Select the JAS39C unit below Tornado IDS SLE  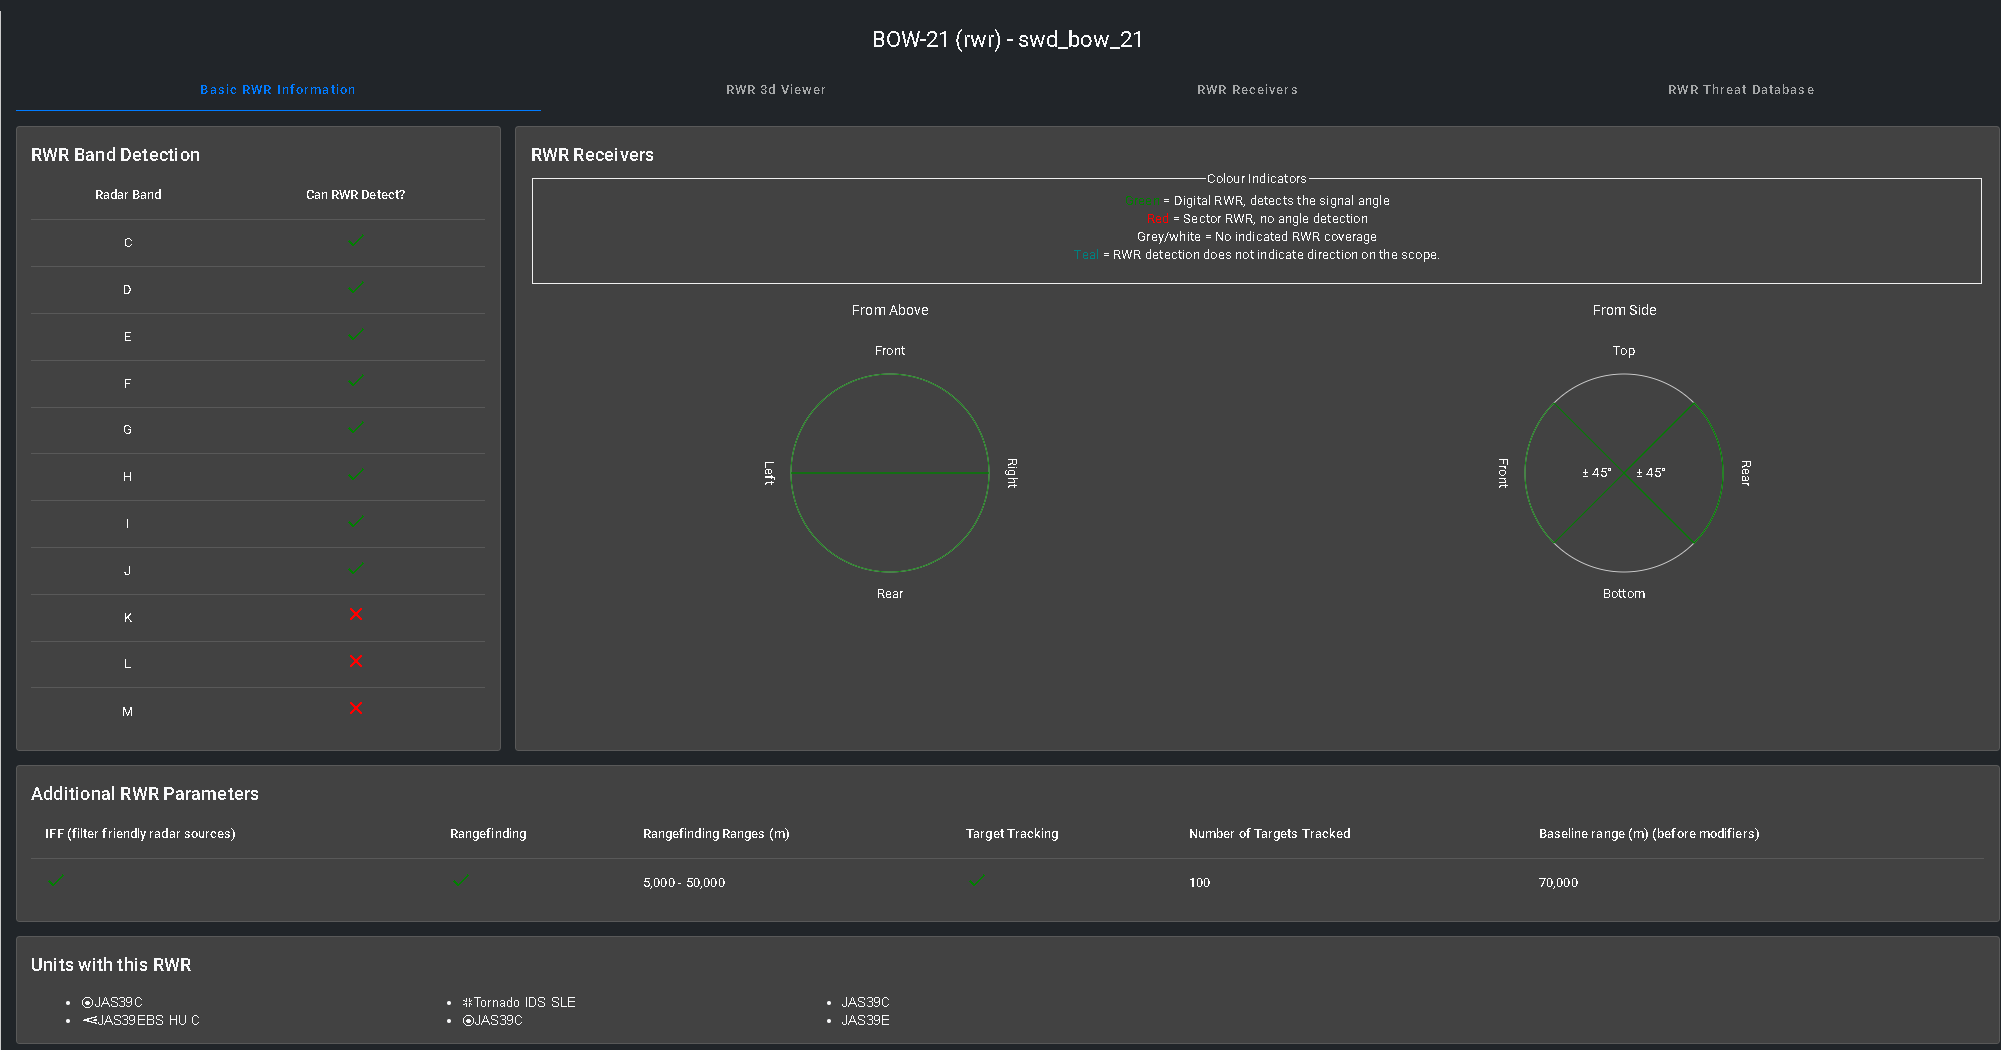(x=492, y=1021)
